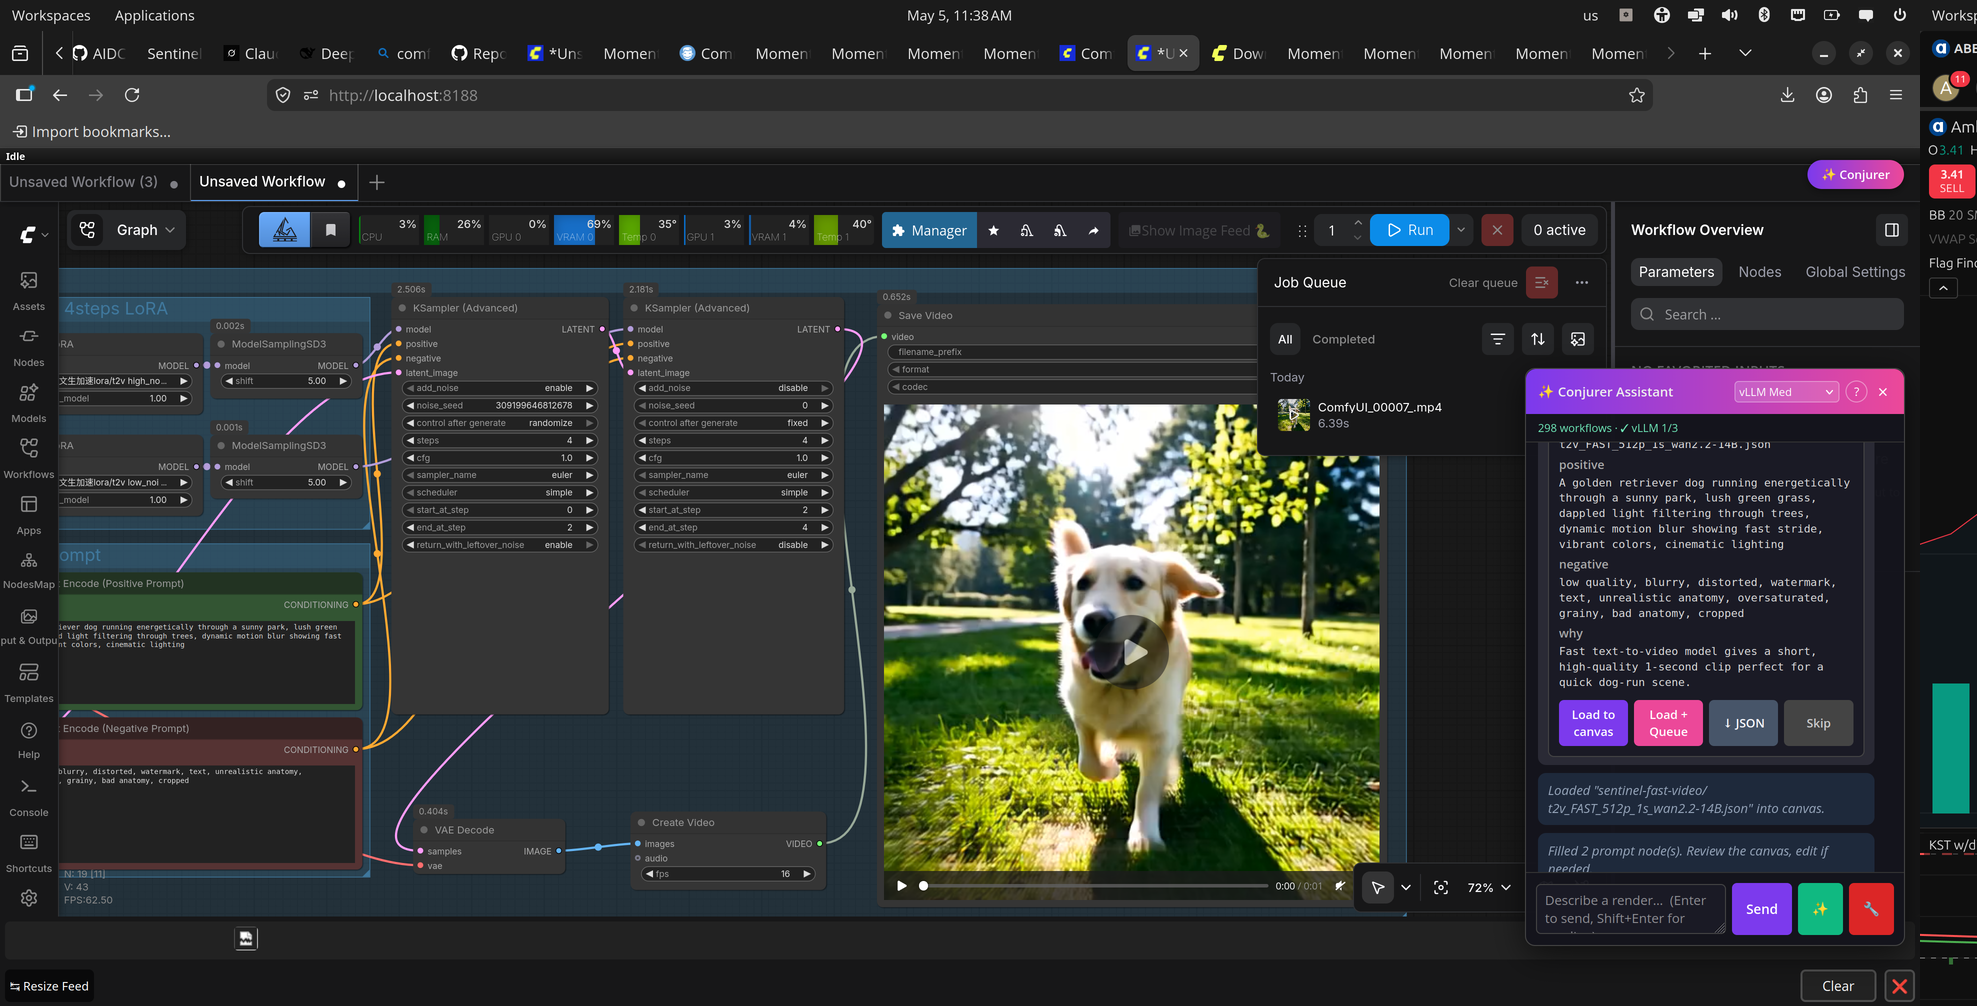
Task: Click the video seek bar track
Action: click(1095, 886)
